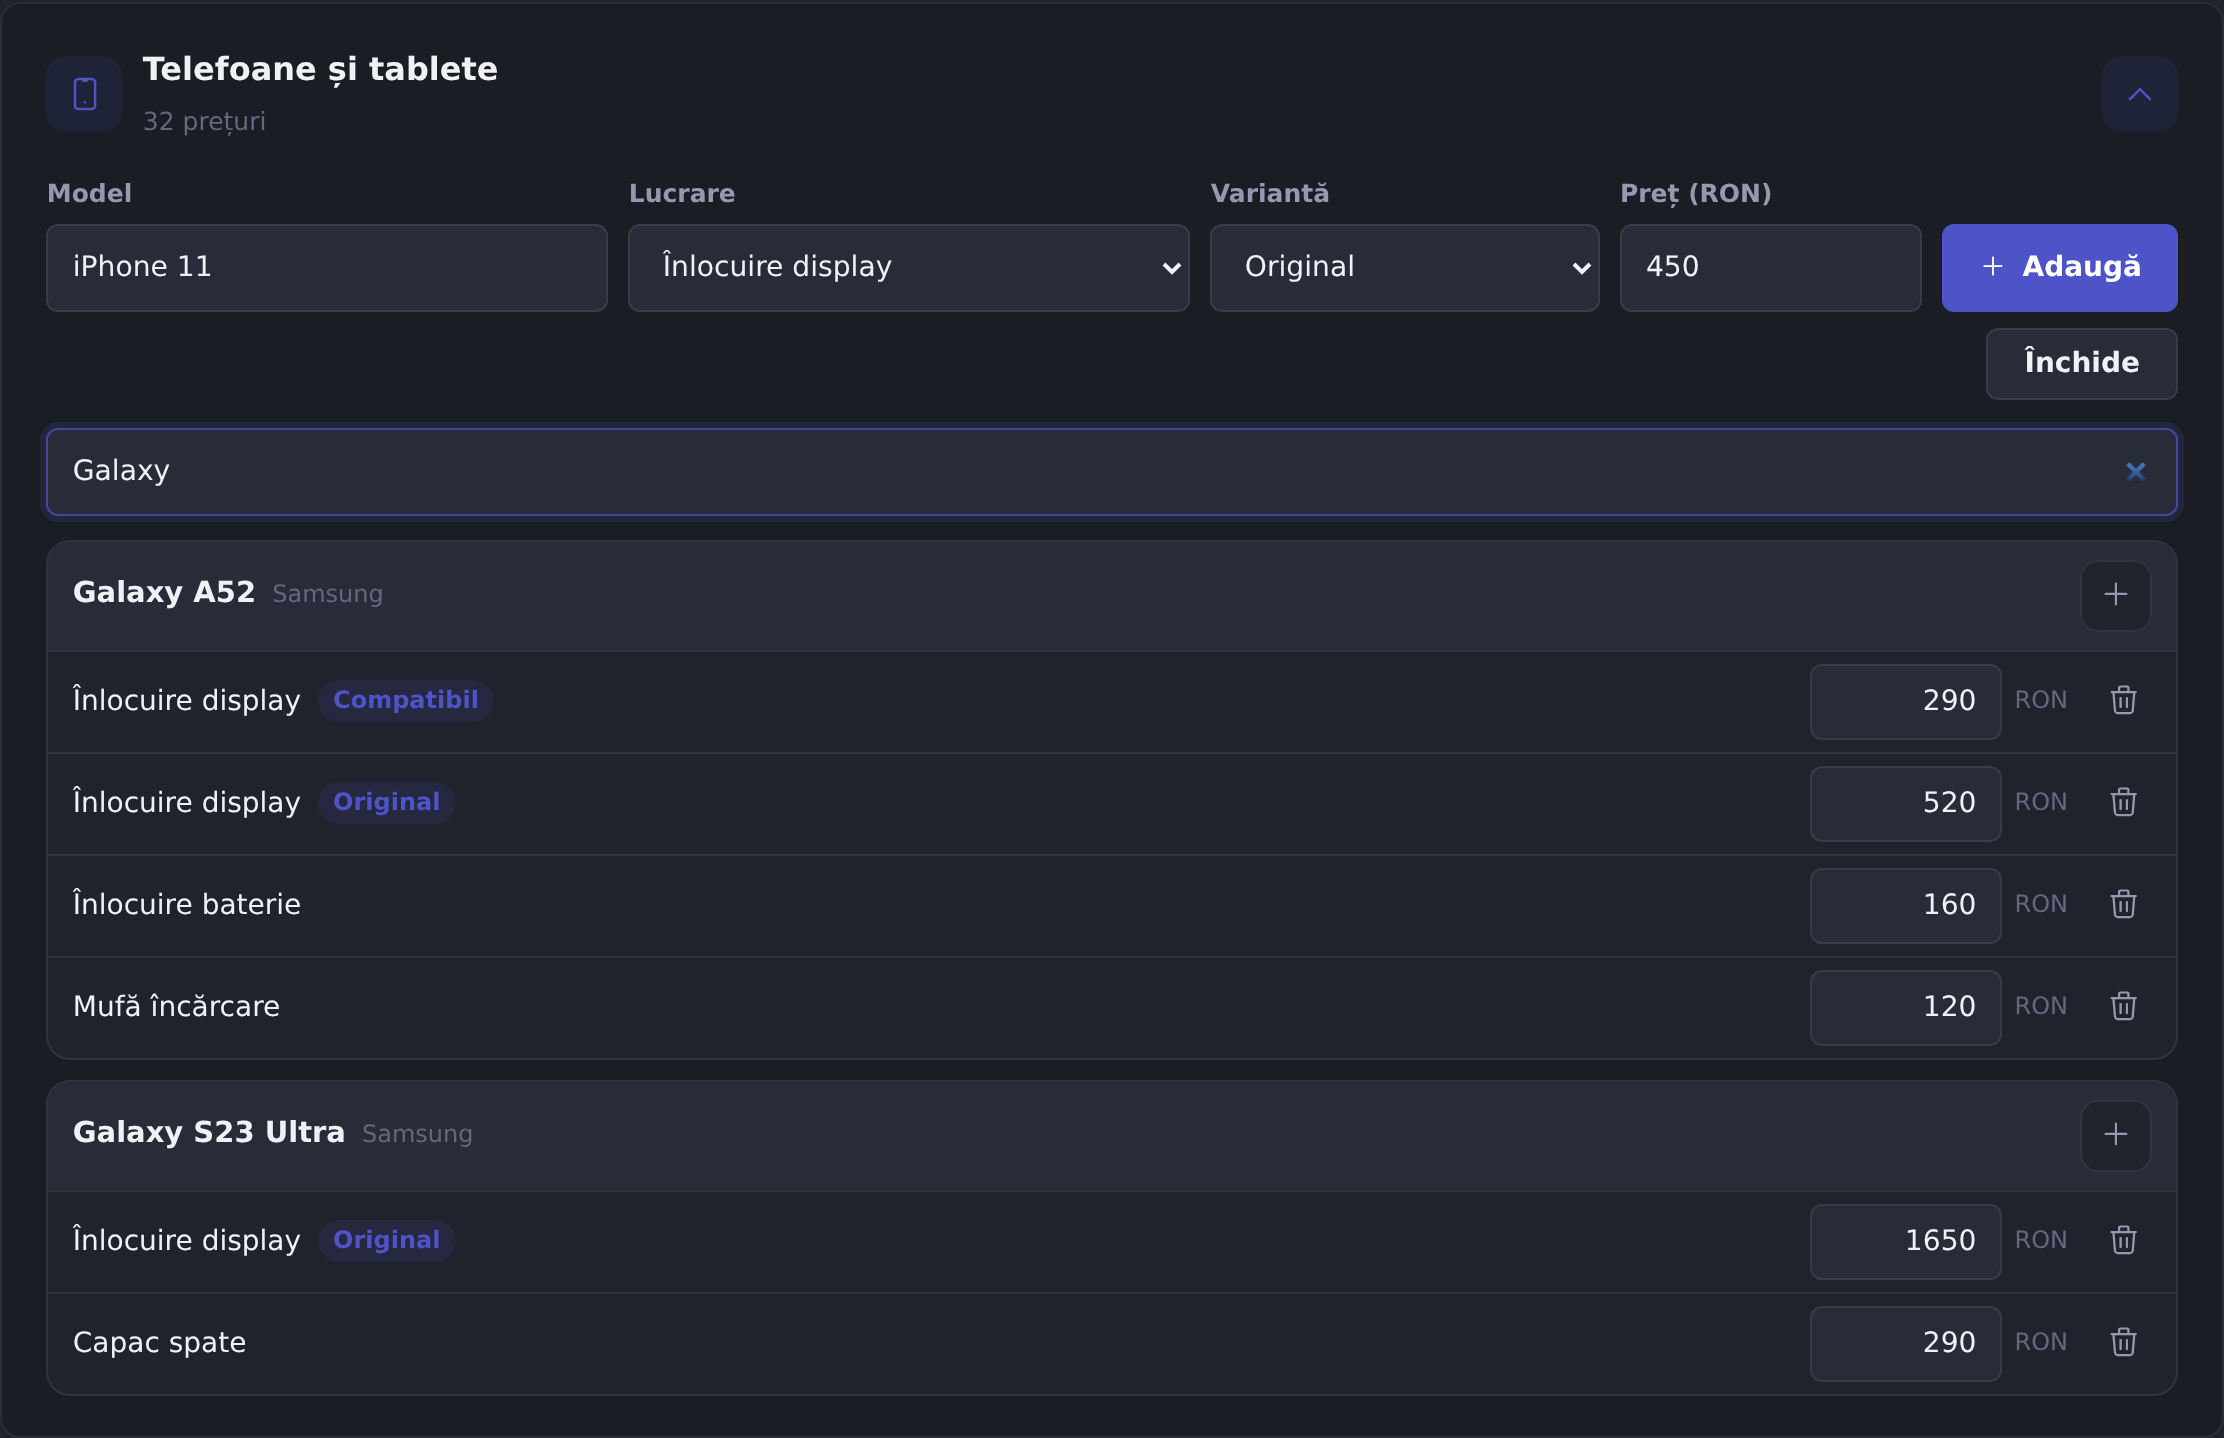Click the phone icon beside Telefoane și tablete

click(84, 94)
